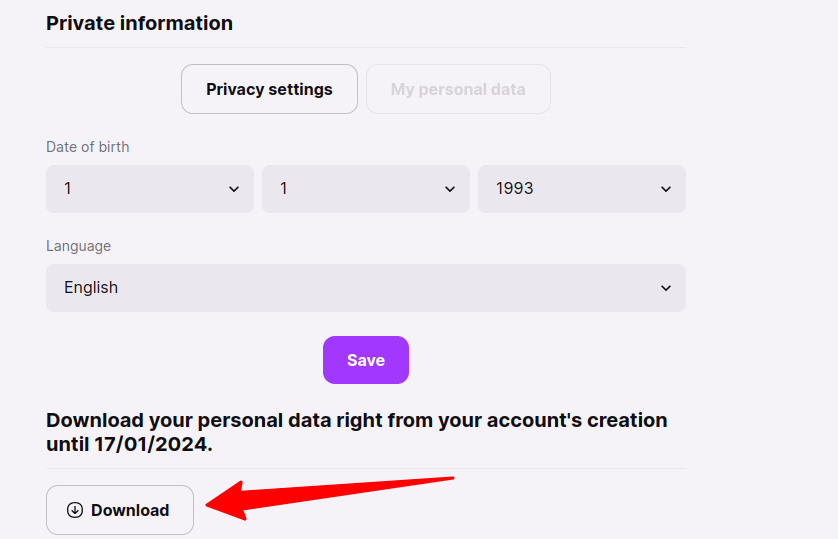Click the purple Save button
Image resolution: width=838 pixels, height=539 pixels.
(x=366, y=360)
